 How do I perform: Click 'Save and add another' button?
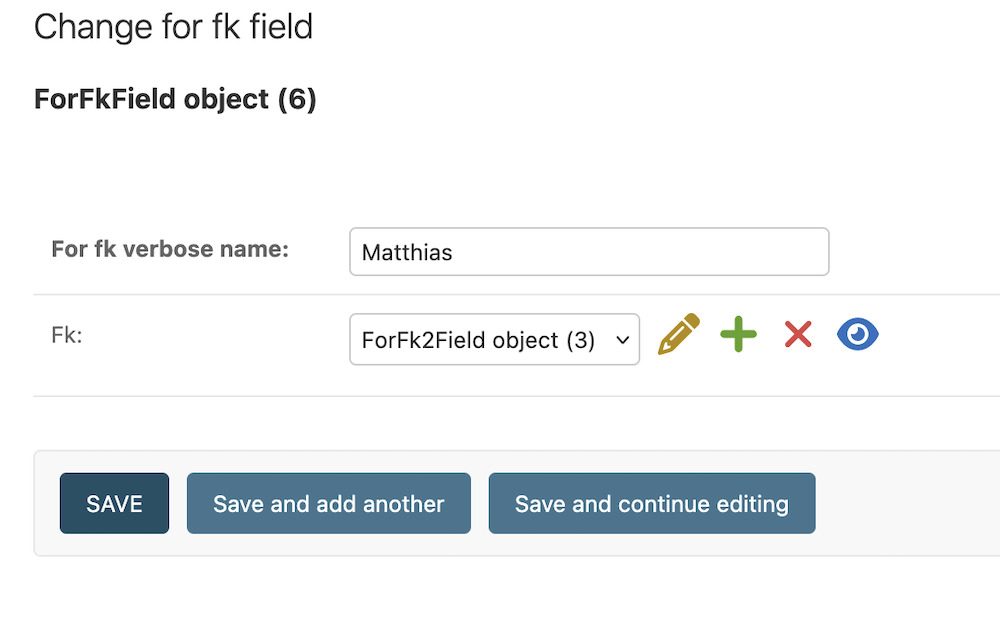[x=328, y=503]
